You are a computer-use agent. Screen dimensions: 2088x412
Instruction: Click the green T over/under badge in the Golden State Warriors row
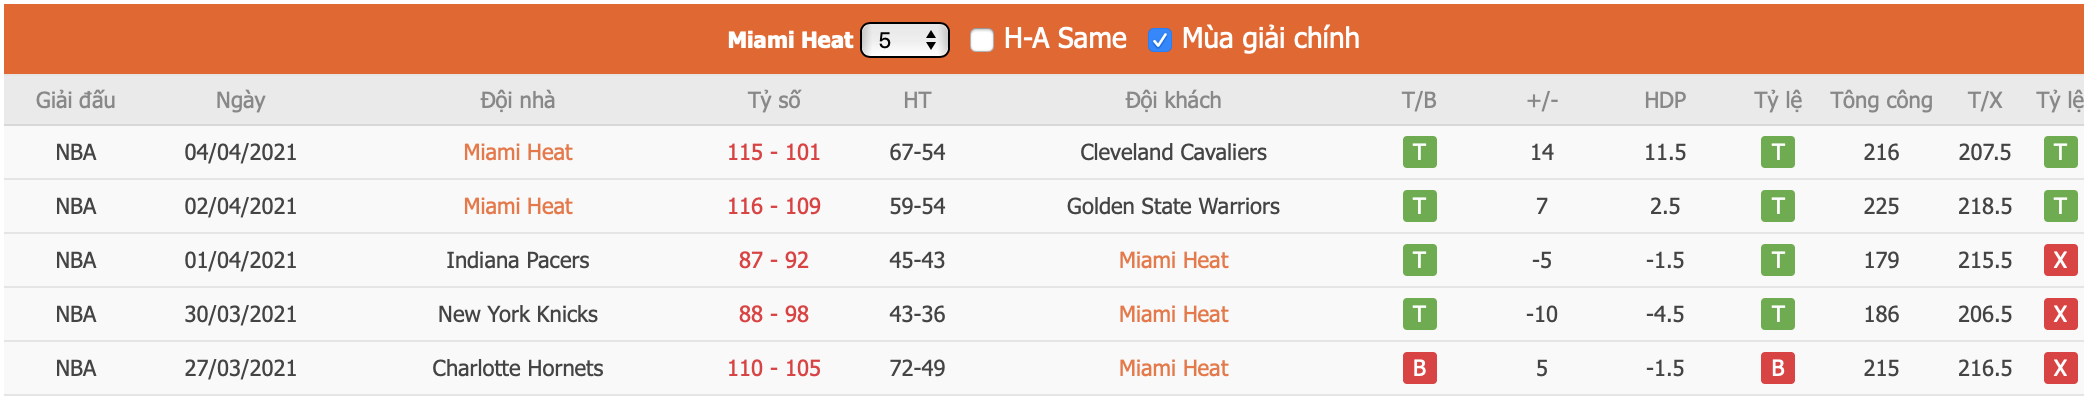(2059, 206)
